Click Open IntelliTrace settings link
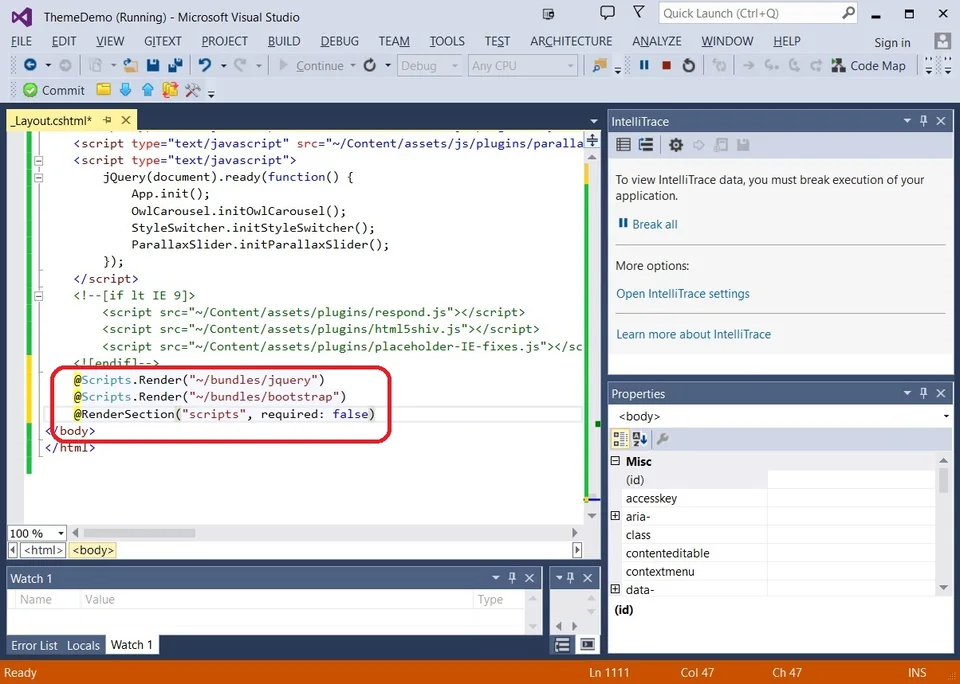The height and width of the screenshot is (684, 960). [x=683, y=293]
